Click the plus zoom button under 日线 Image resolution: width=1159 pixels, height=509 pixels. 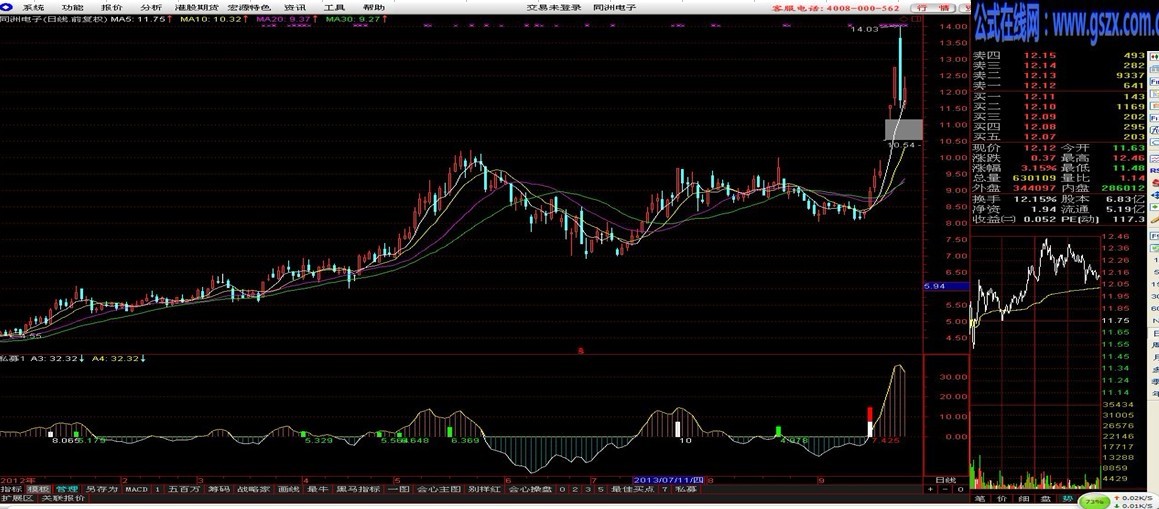click(931, 490)
